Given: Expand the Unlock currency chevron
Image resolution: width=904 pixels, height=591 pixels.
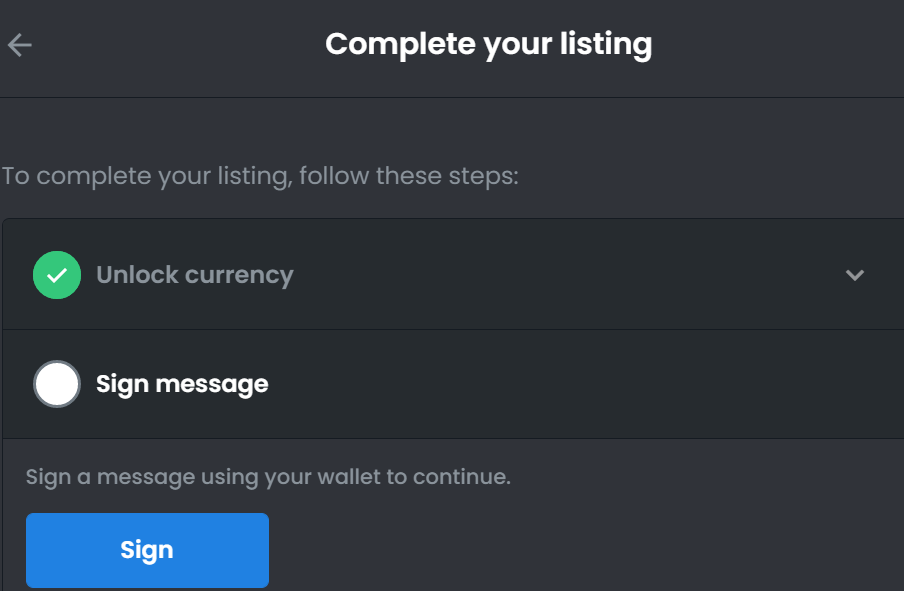Looking at the screenshot, I should click(x=854, y=275).
